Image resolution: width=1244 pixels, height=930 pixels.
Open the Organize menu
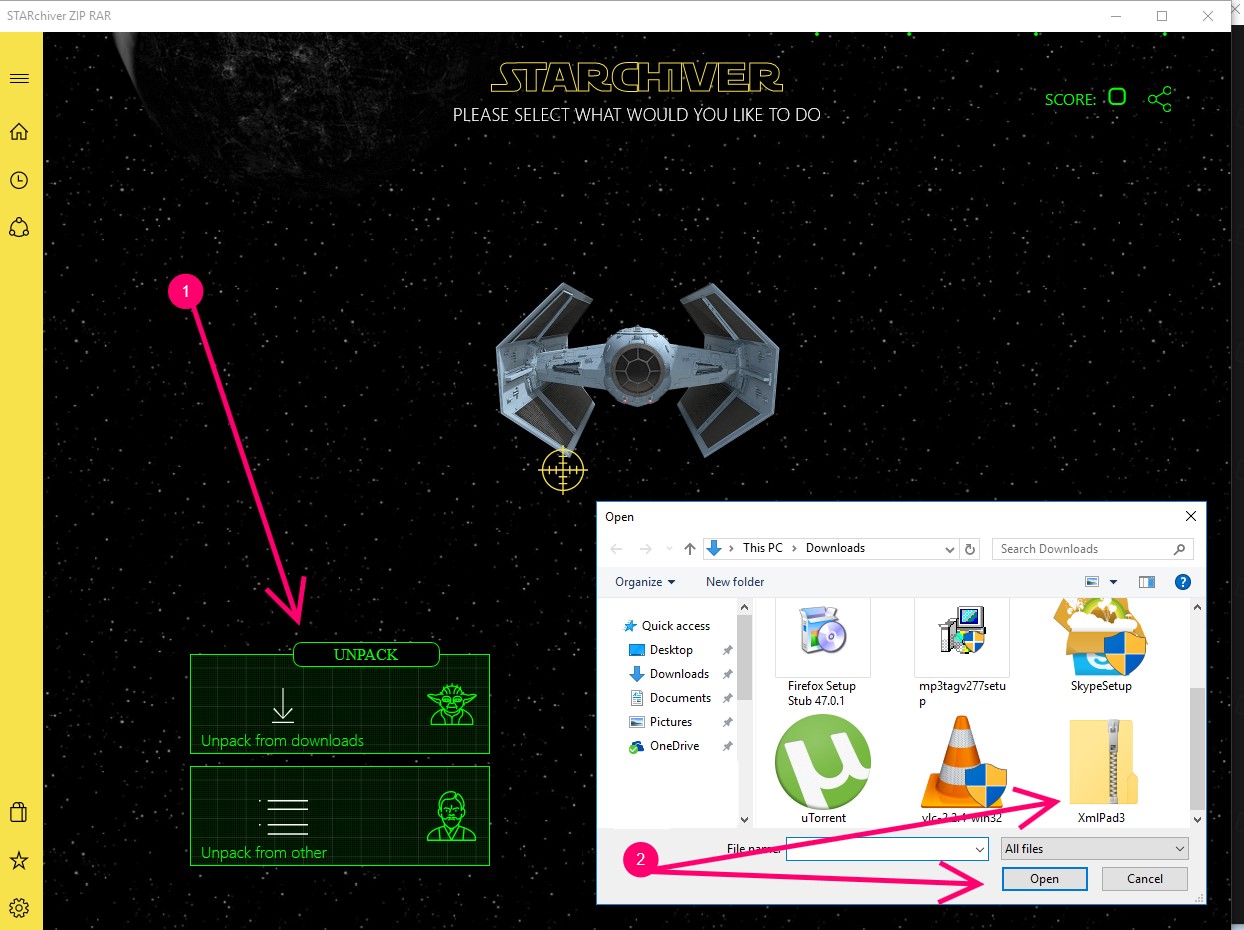point(645,582)
